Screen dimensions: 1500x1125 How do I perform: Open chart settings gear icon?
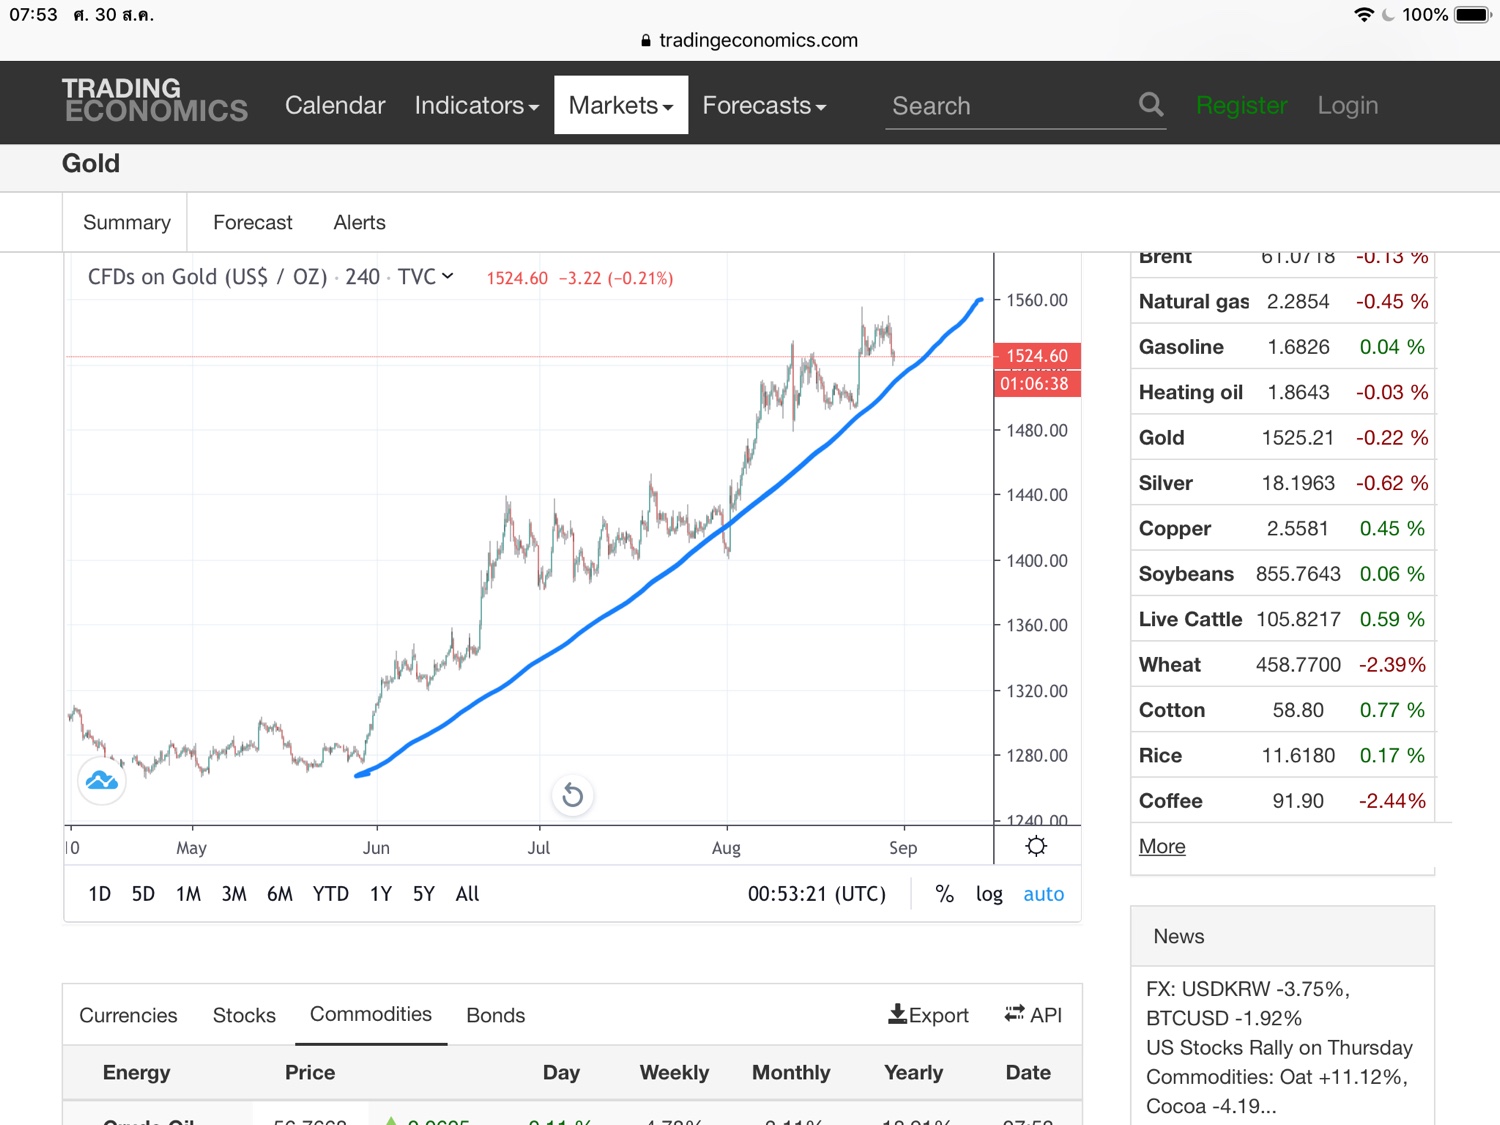pos(1036,846)
